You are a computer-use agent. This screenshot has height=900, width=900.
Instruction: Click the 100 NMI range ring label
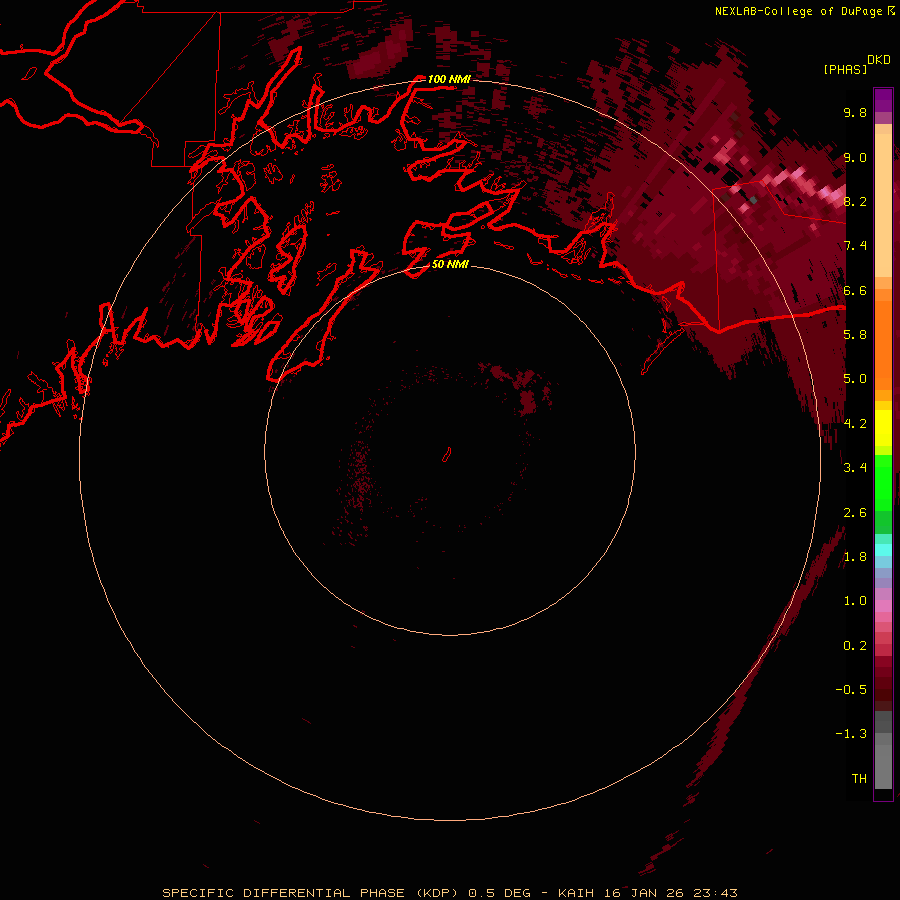coord(449,79)
